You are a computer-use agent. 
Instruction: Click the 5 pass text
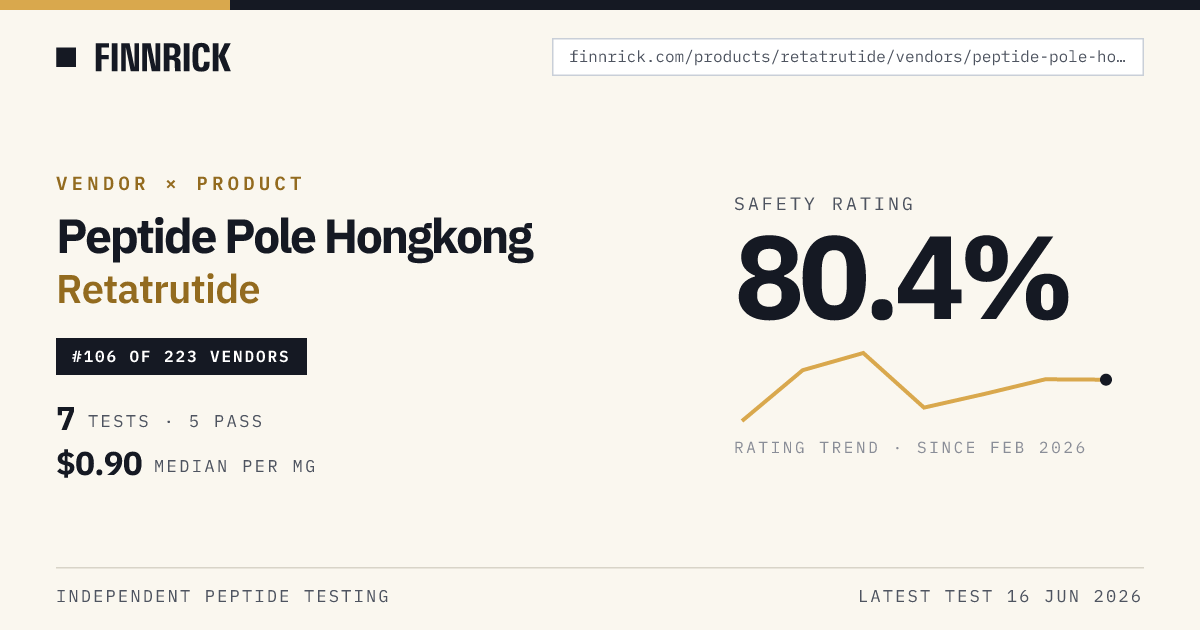pyautogui.click(x=226, y=422)
